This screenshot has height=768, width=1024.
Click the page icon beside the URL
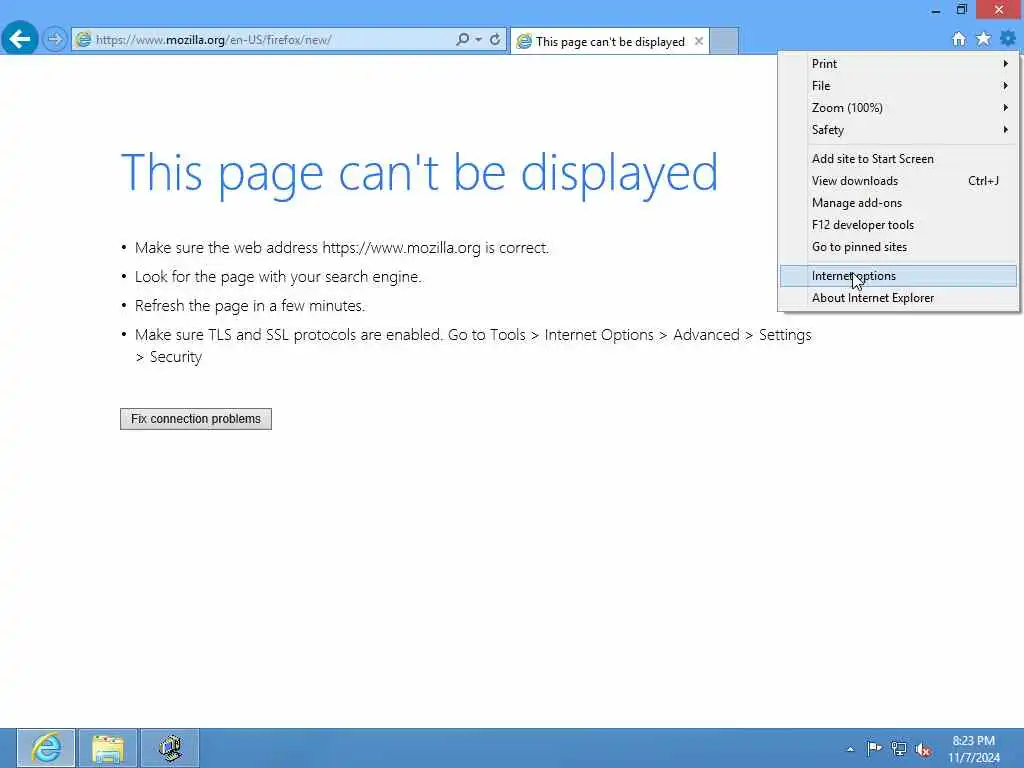click(x=84, y=39)
